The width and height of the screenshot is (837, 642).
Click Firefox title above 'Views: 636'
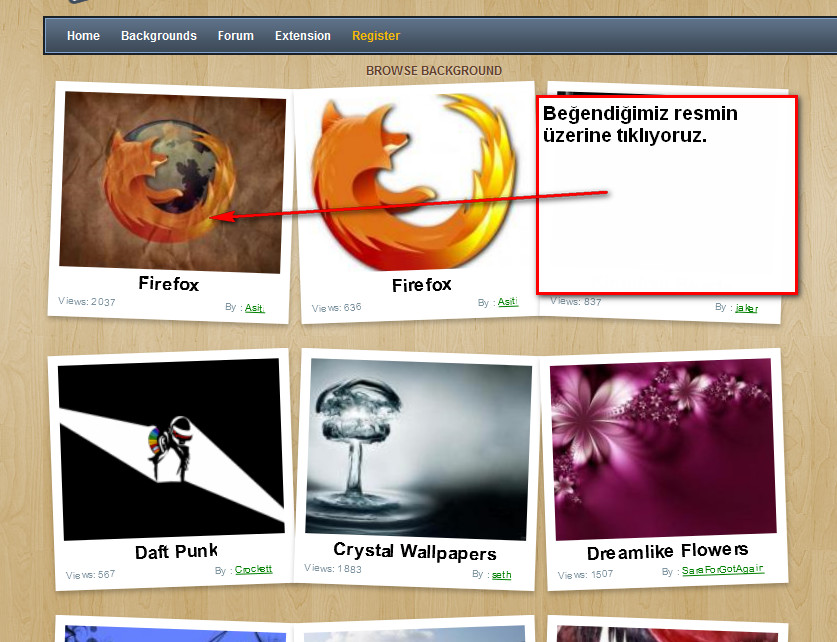pyautogui.click(x=422, y=285)
